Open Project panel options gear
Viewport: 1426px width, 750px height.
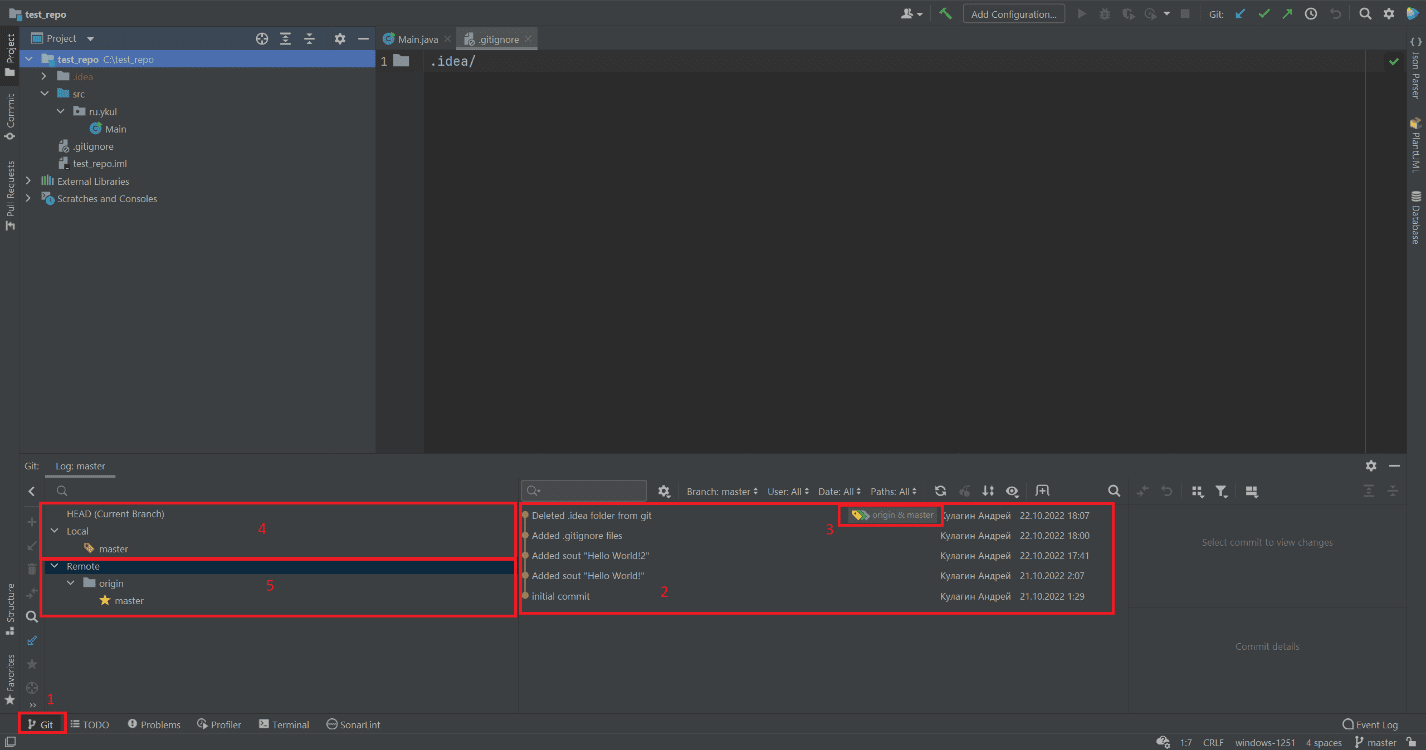pyautogui.click(x=340, y=38)
